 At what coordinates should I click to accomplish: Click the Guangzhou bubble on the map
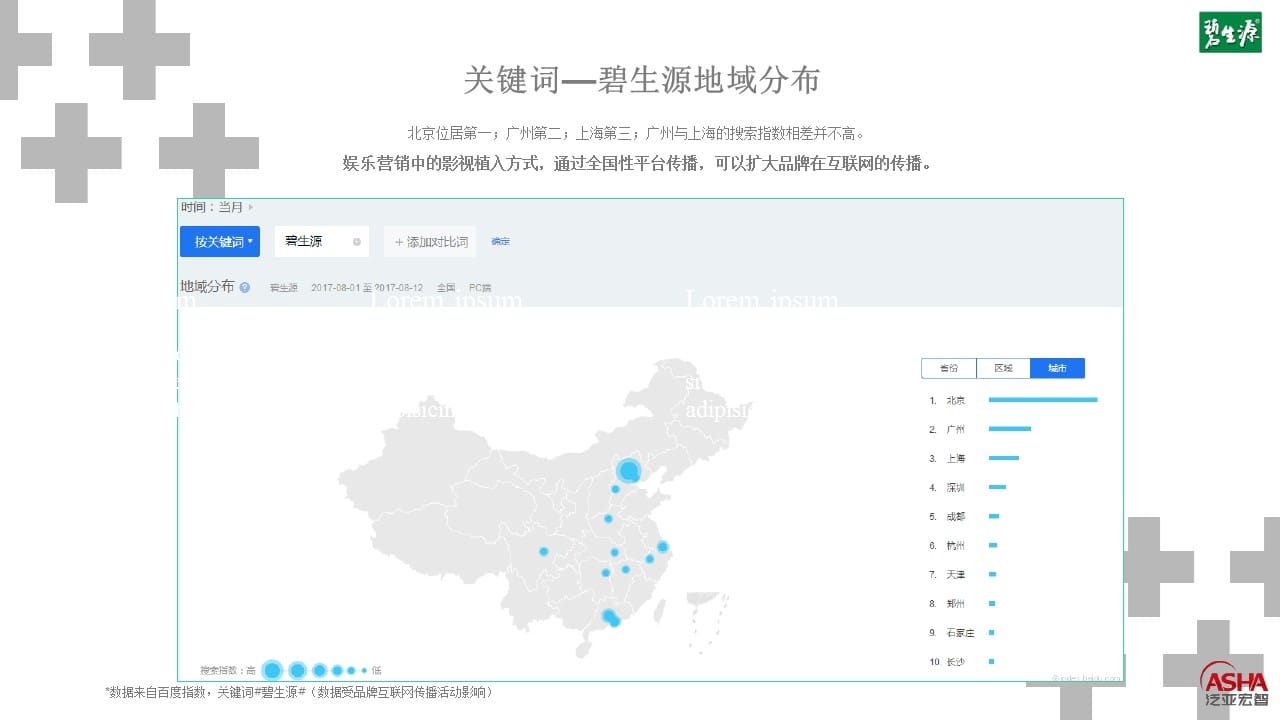[608, 616]
